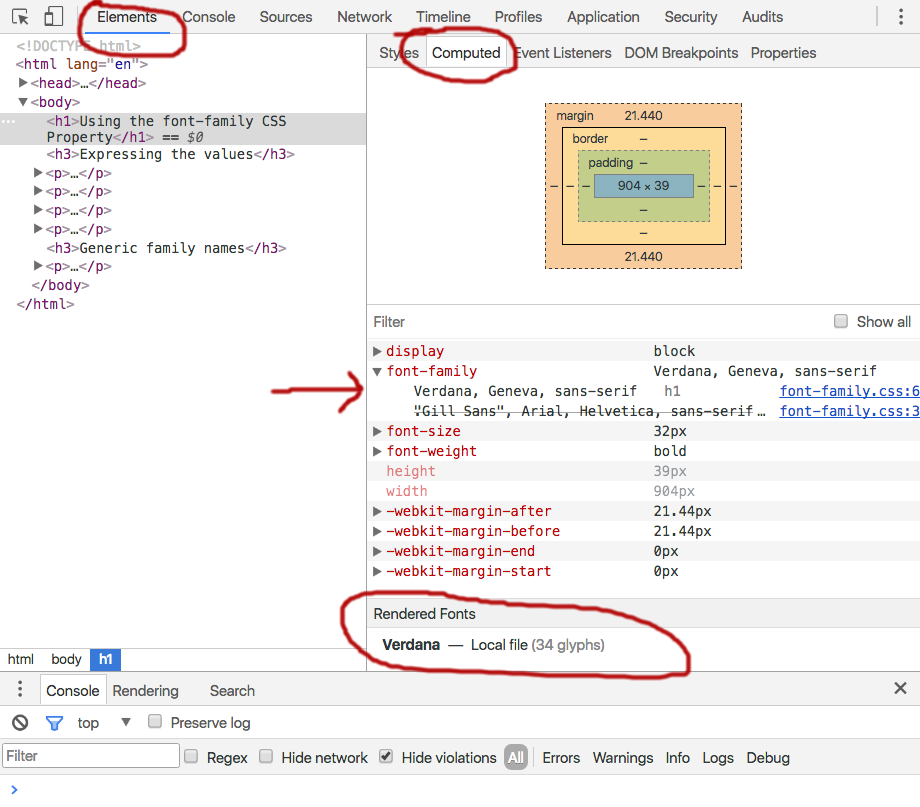Select the h3 Expressing the values node
The height and width of the screenshot is (807, 920).
click(171, 154)
